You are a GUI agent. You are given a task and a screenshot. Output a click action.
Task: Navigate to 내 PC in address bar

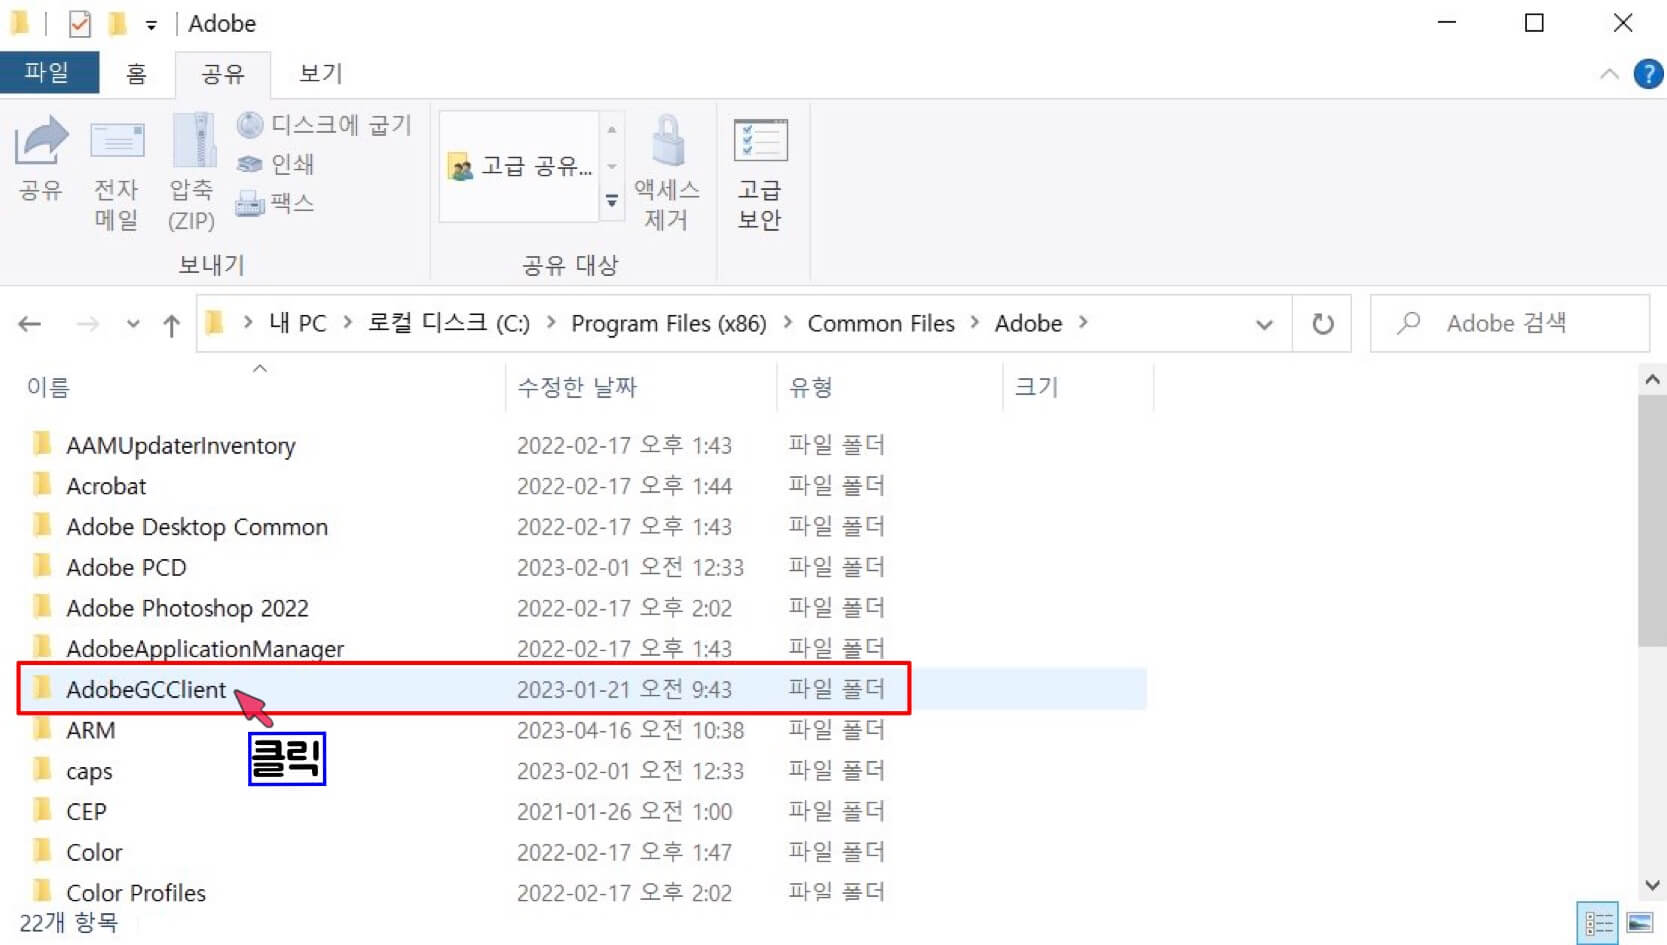click(x=297, y=323)
